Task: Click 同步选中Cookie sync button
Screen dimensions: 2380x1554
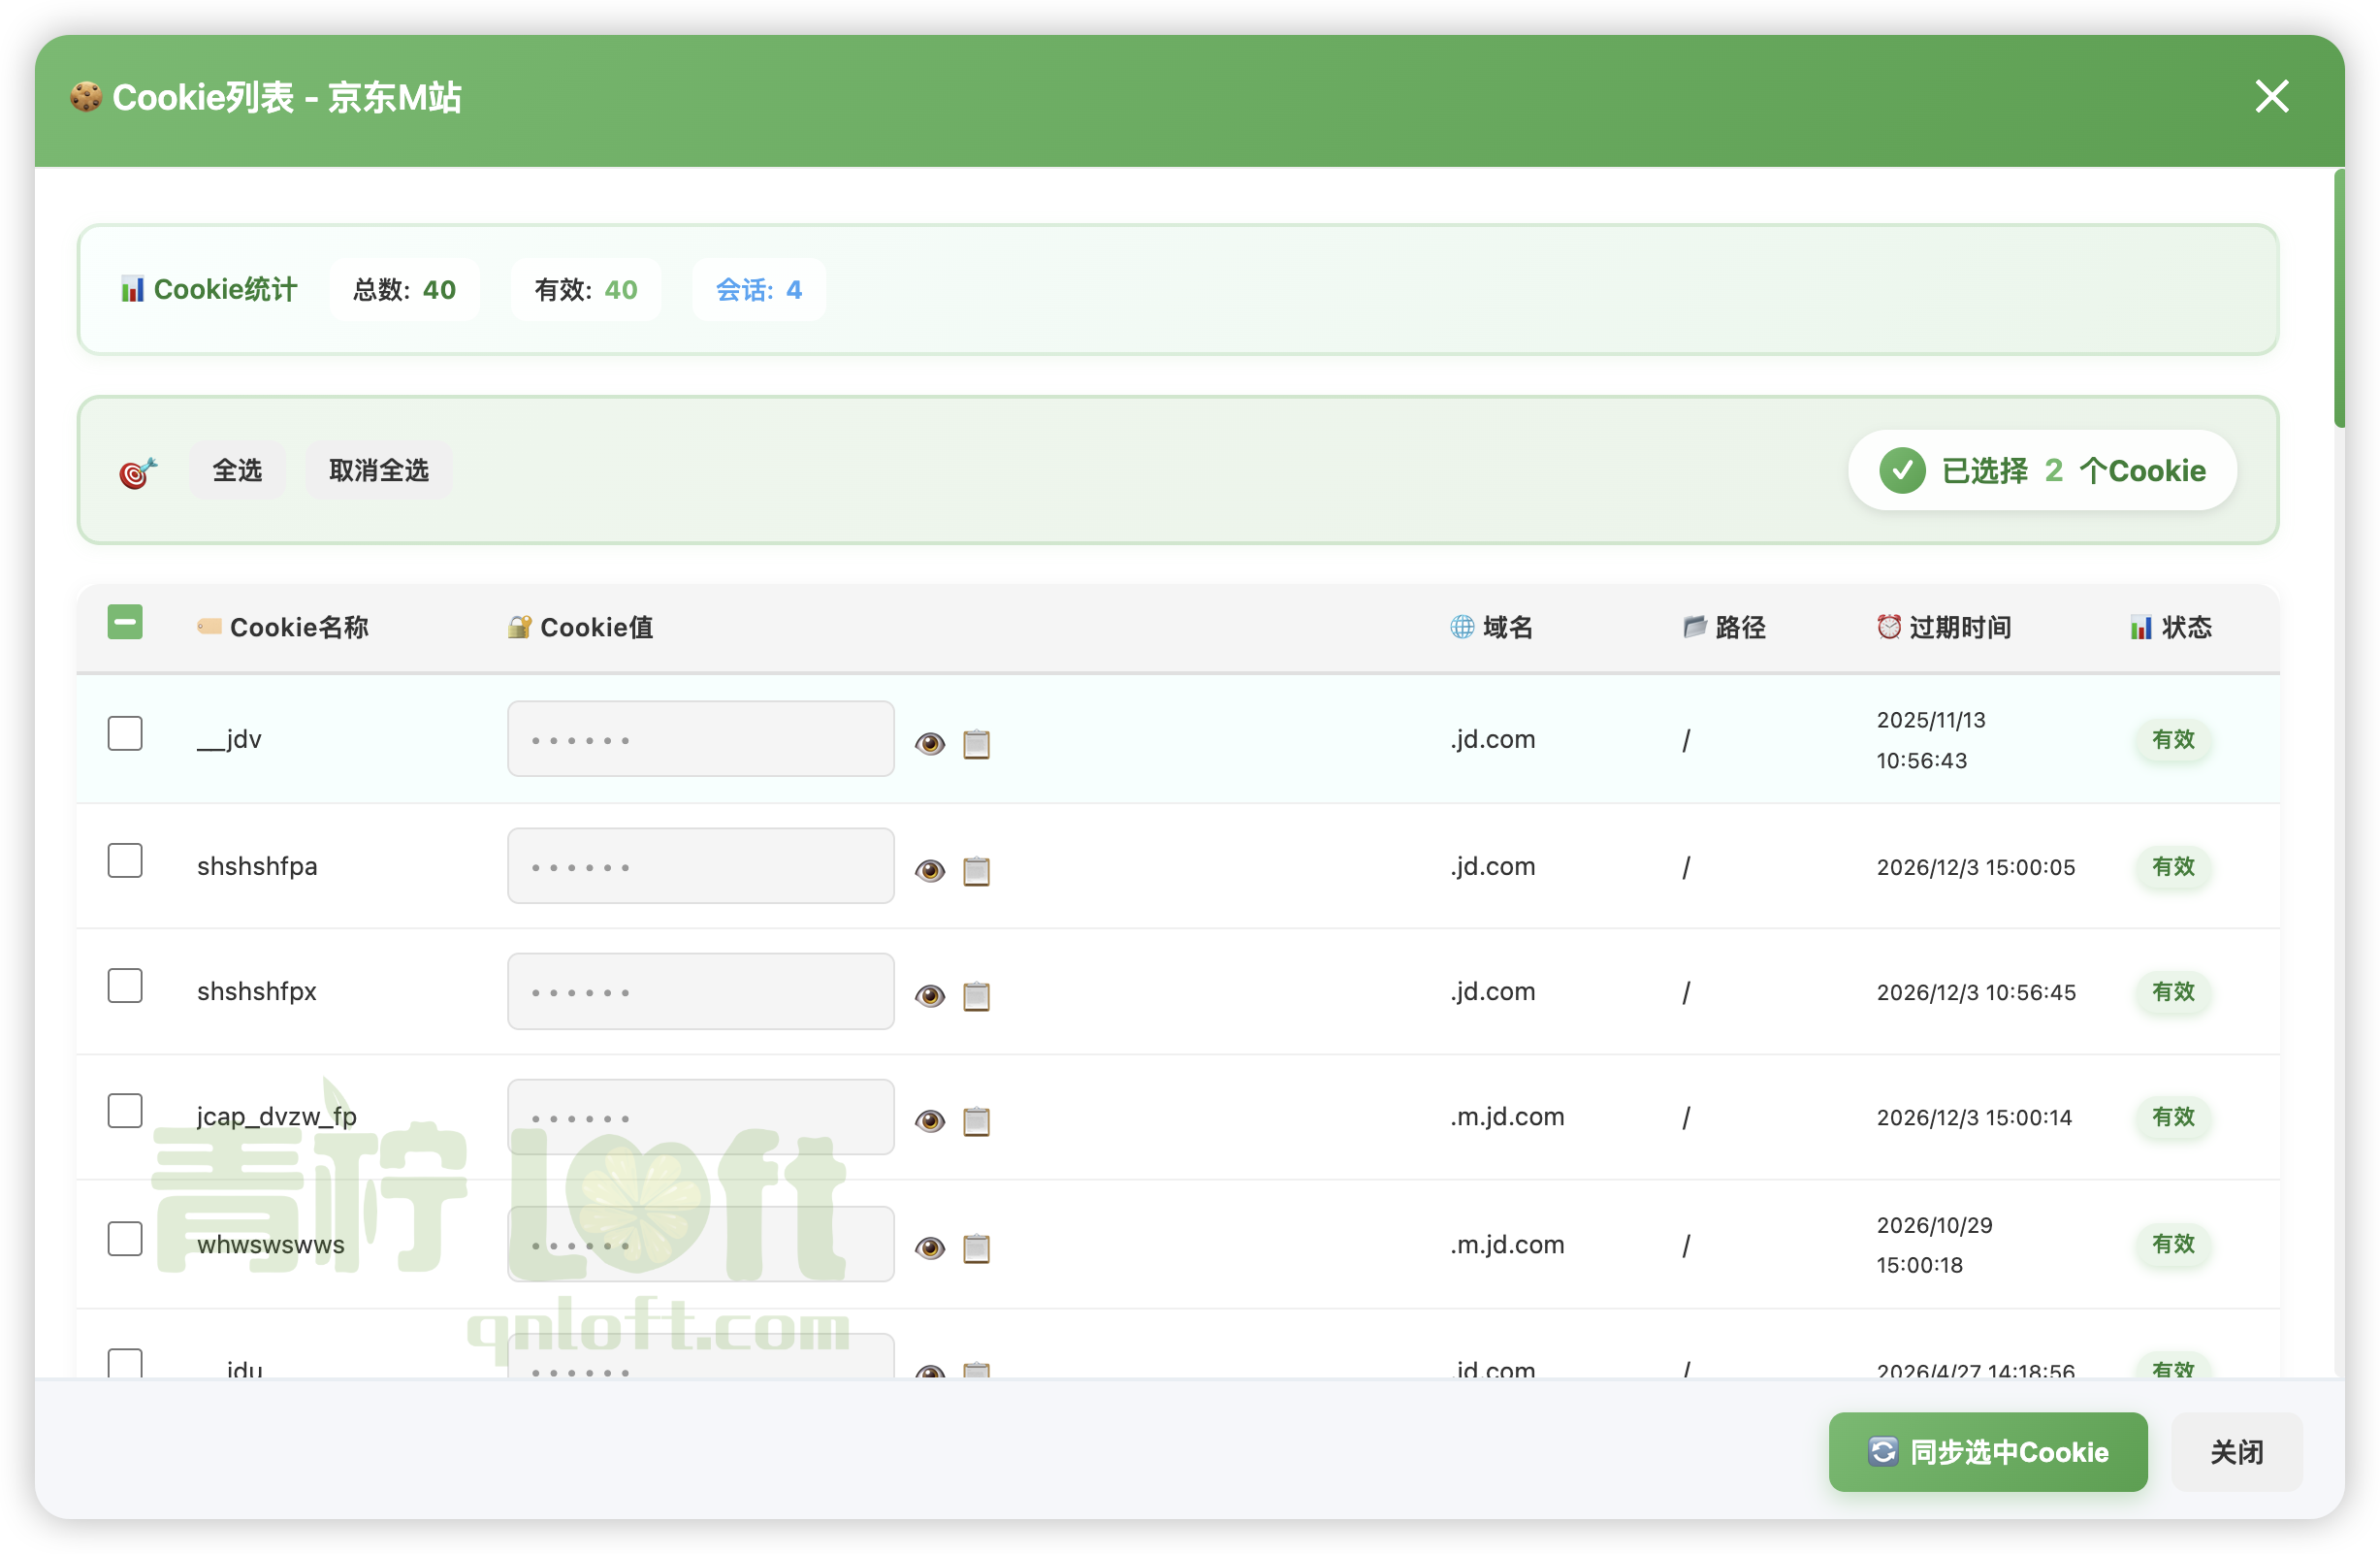Action: [x=1987, y=1451]
